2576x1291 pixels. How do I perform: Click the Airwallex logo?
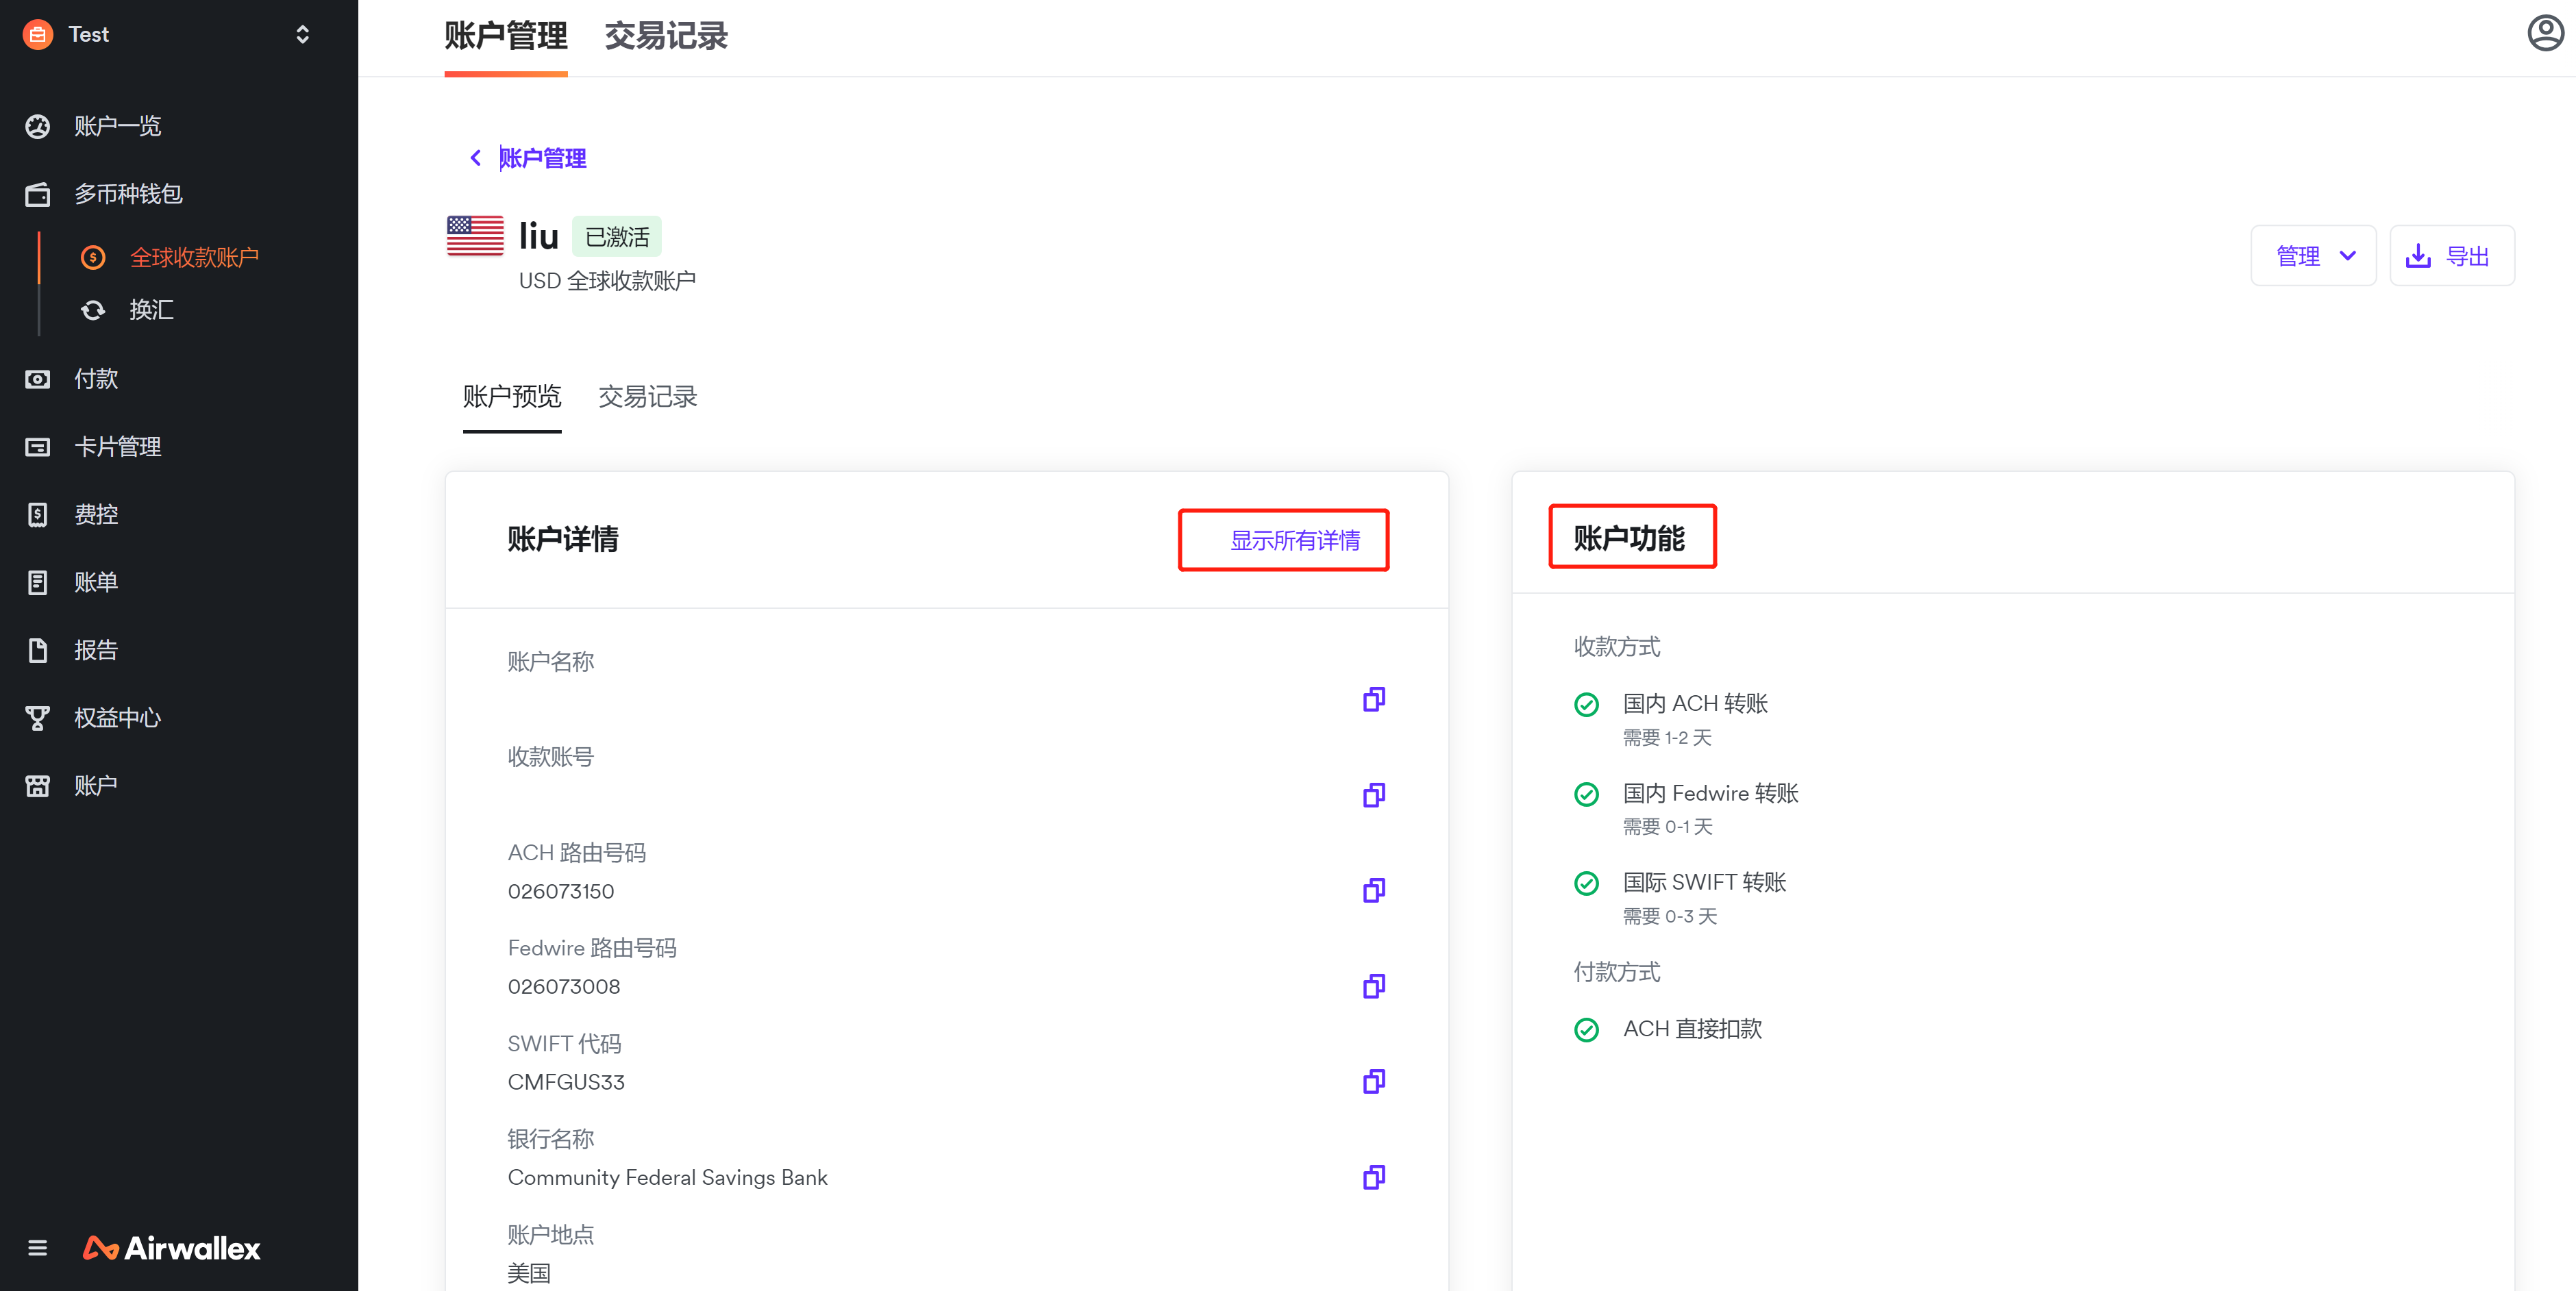pyautogui.click(x=172, y=1248)
